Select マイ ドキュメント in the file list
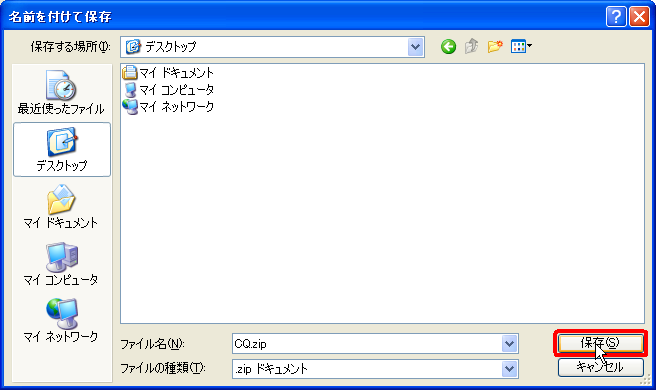The width and height of the screenshot is (656, 390). (168, 73)
